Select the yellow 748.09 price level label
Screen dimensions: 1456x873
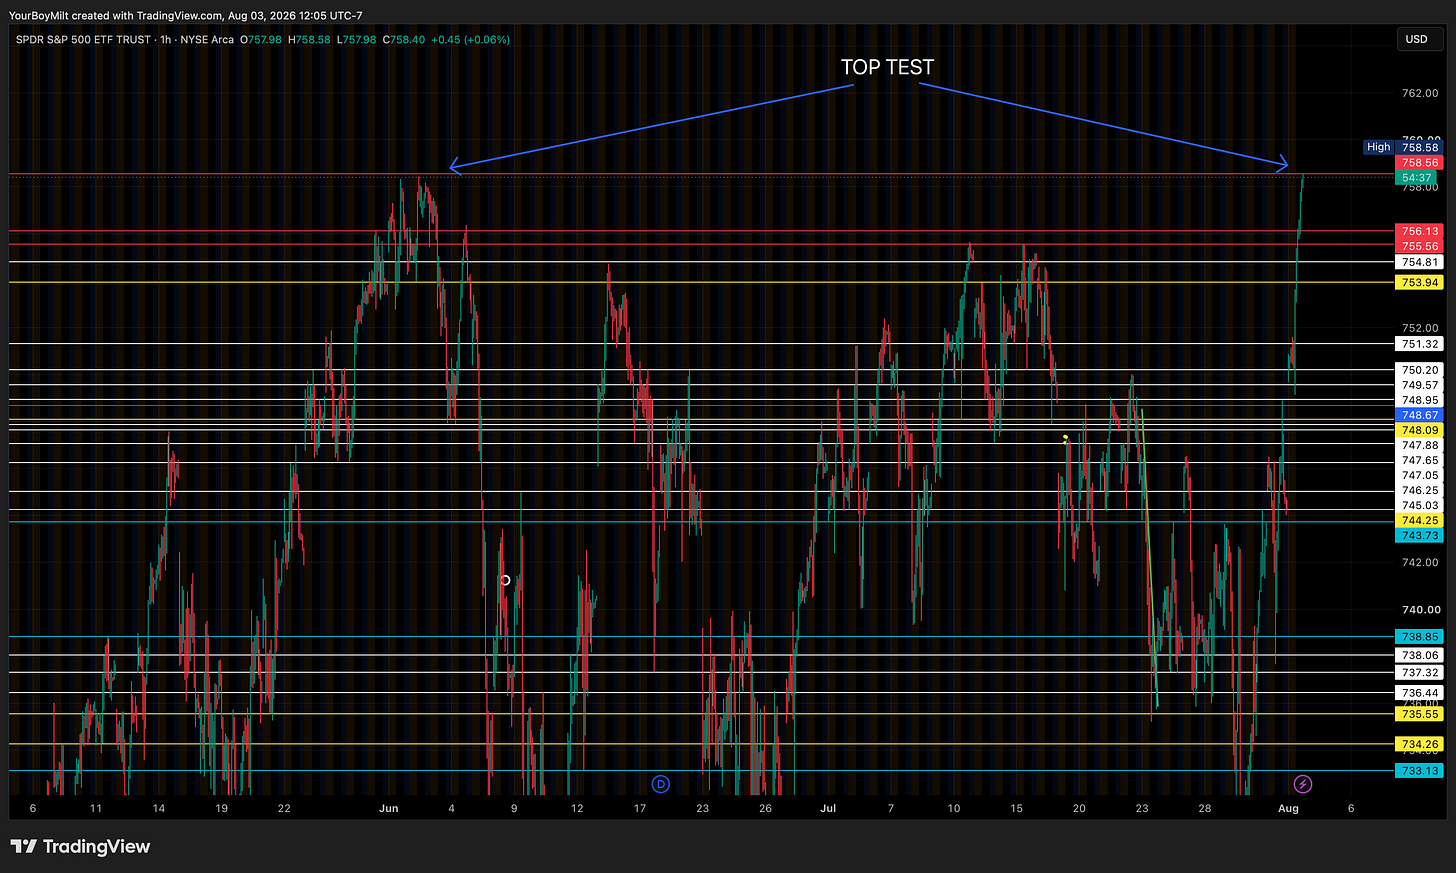1420,430
